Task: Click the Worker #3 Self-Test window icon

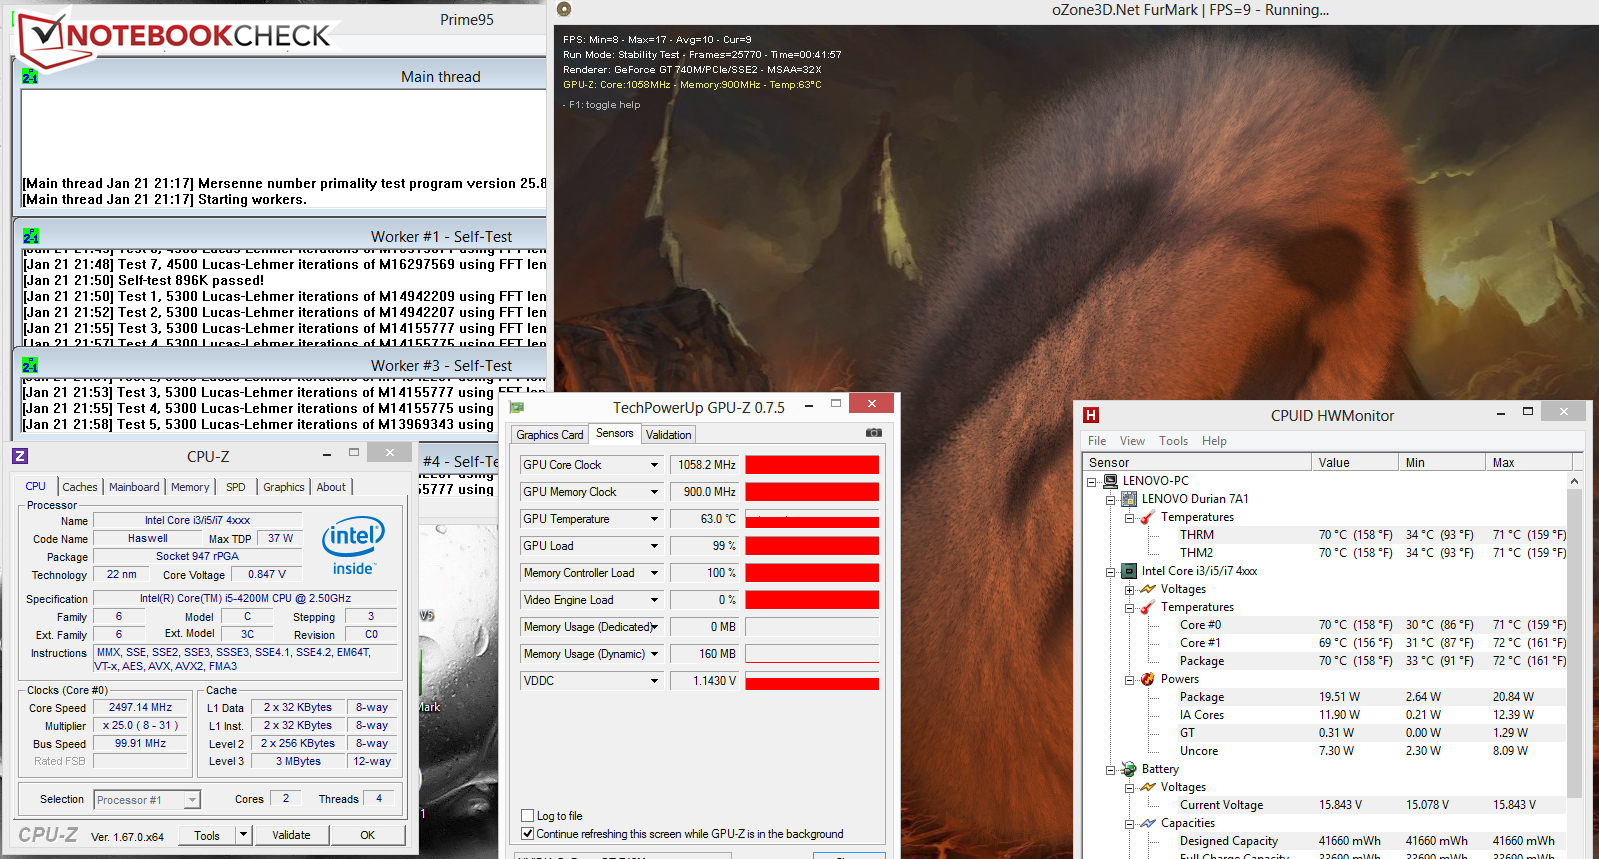Action: pos(30,365)
